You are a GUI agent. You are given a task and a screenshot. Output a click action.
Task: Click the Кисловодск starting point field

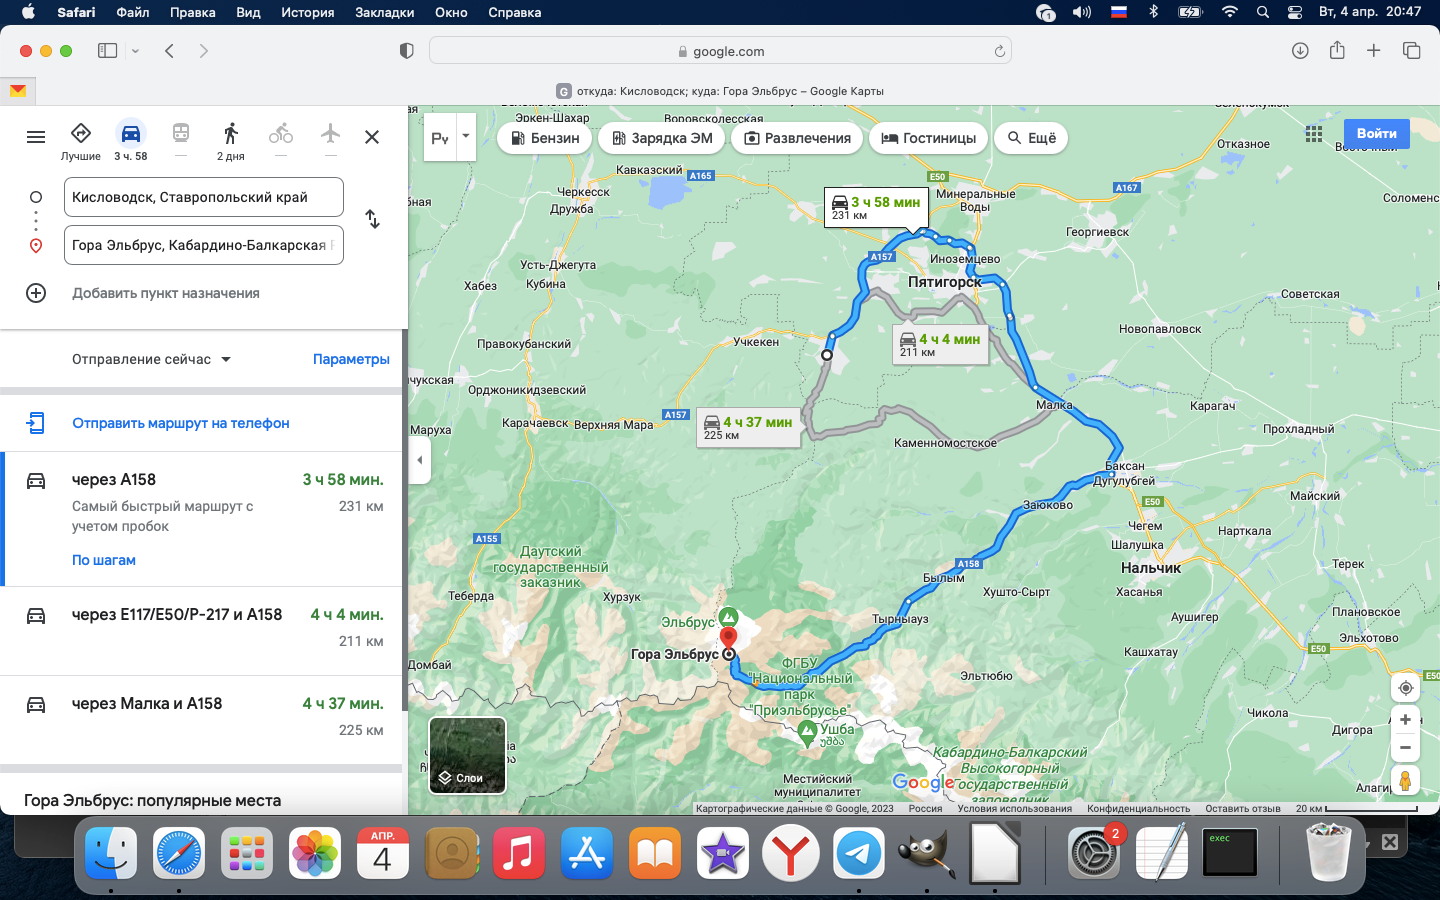click(204, 197)
